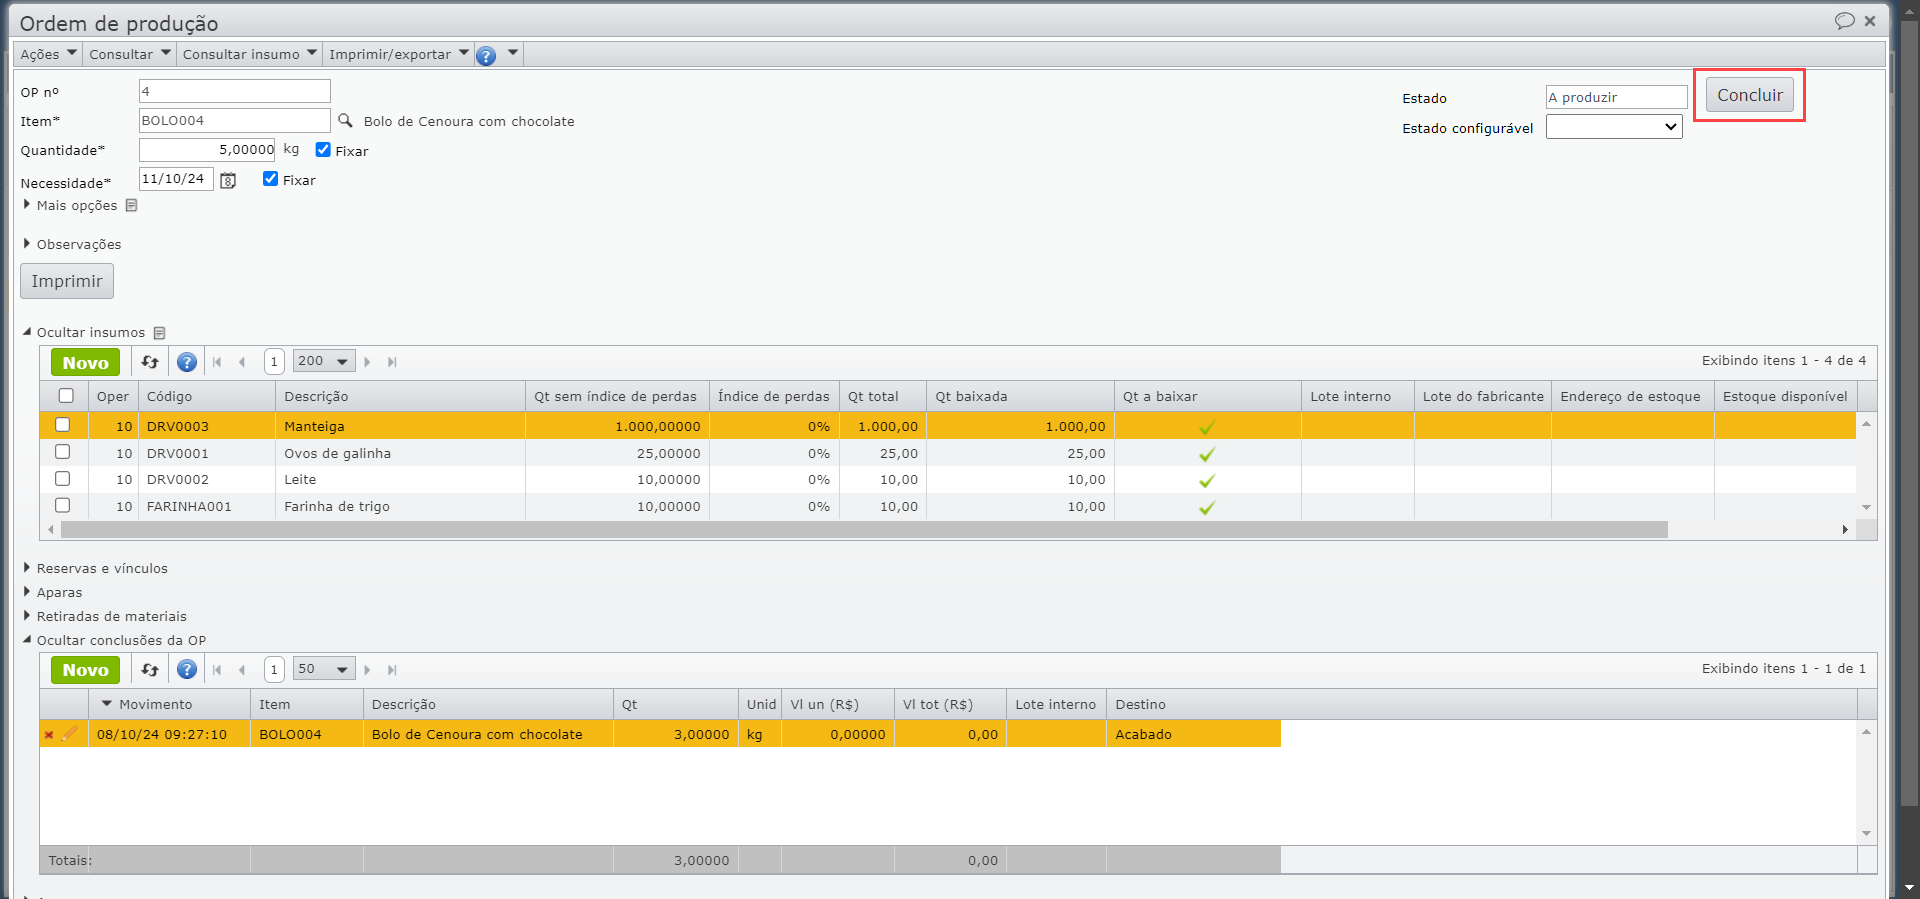Click the green check in Ovos de galinha row
The height and width of the screenshot is (899, 1920).
[x=1207, y=455]
